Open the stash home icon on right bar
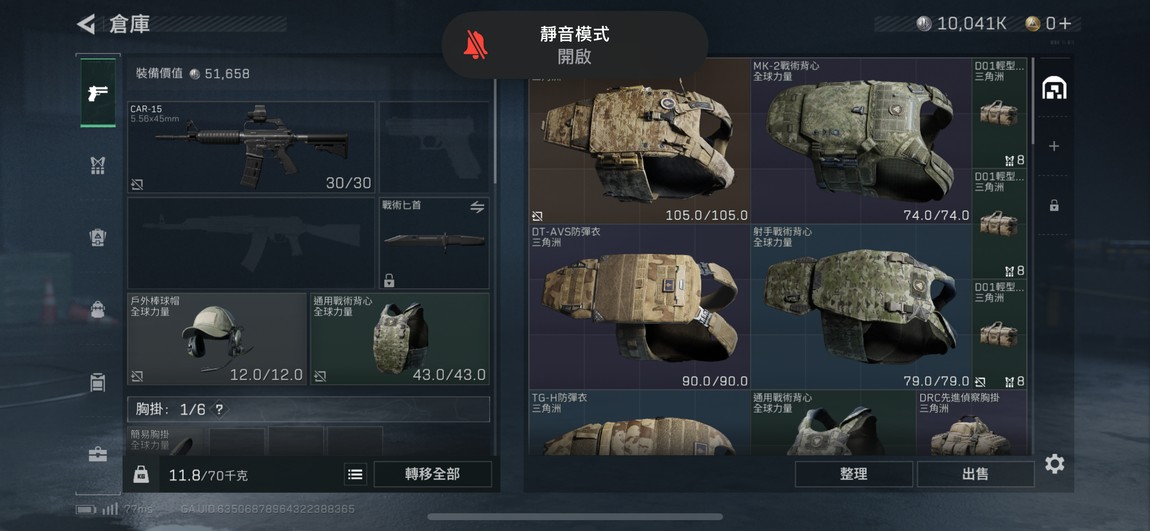The height and width of the screenshot is (531, 1150). click(1054, 89)
